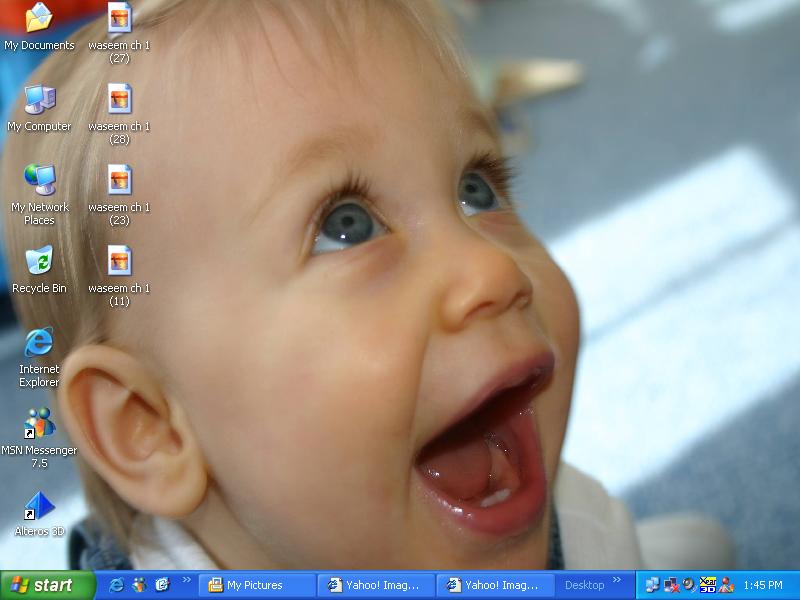Select the file waseem ch 1 (27)
Screen dimensions: 800x600
tap(119, 33)
